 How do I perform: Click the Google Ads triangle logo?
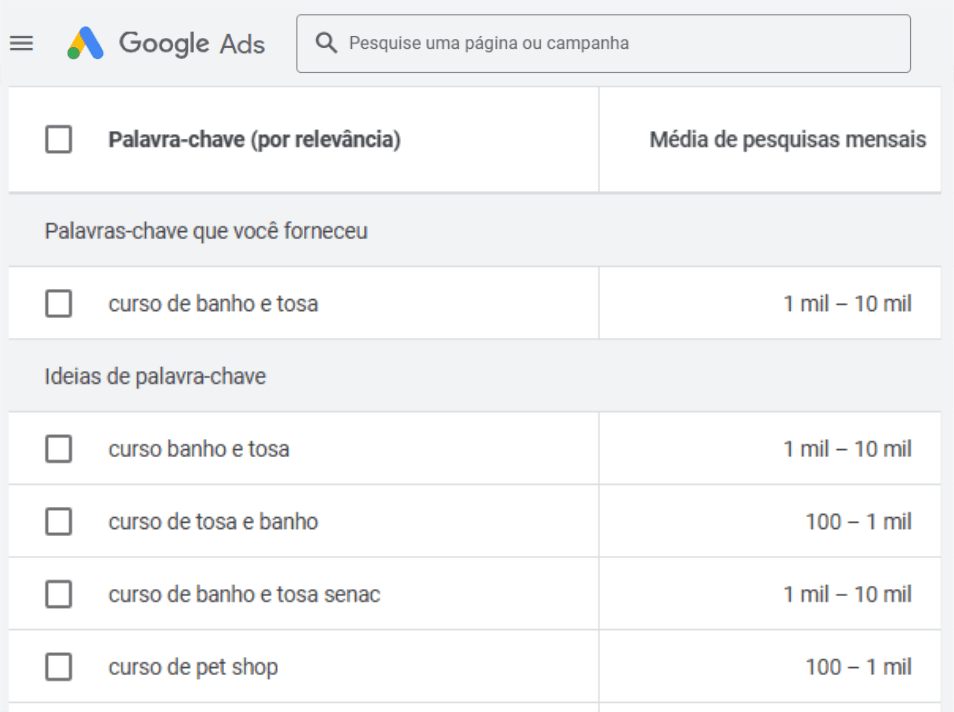tap(85, 43)
